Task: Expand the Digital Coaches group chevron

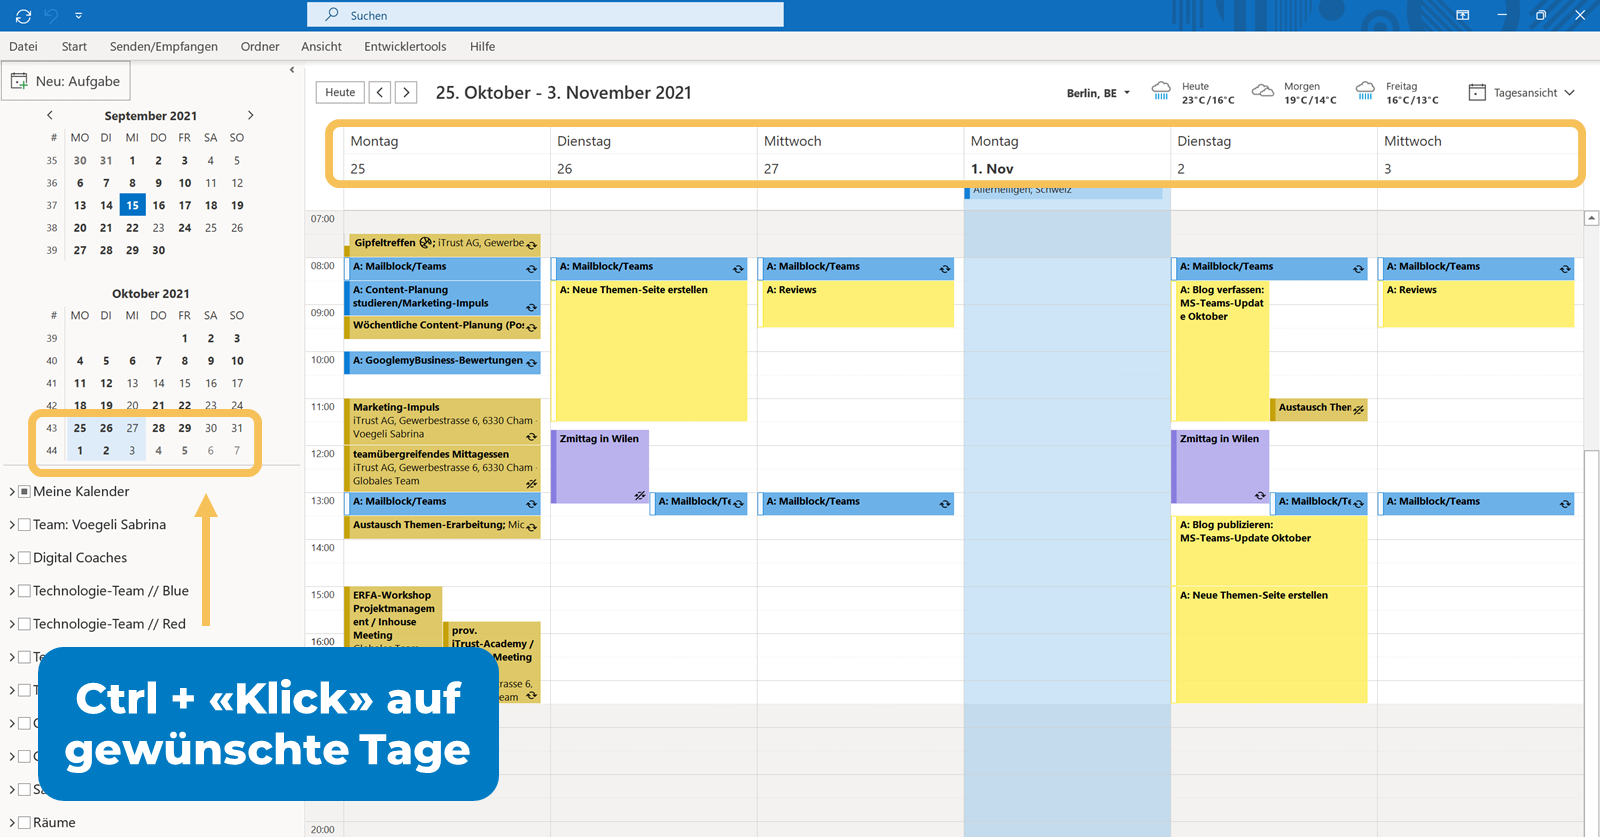Action: pos(12,558)
